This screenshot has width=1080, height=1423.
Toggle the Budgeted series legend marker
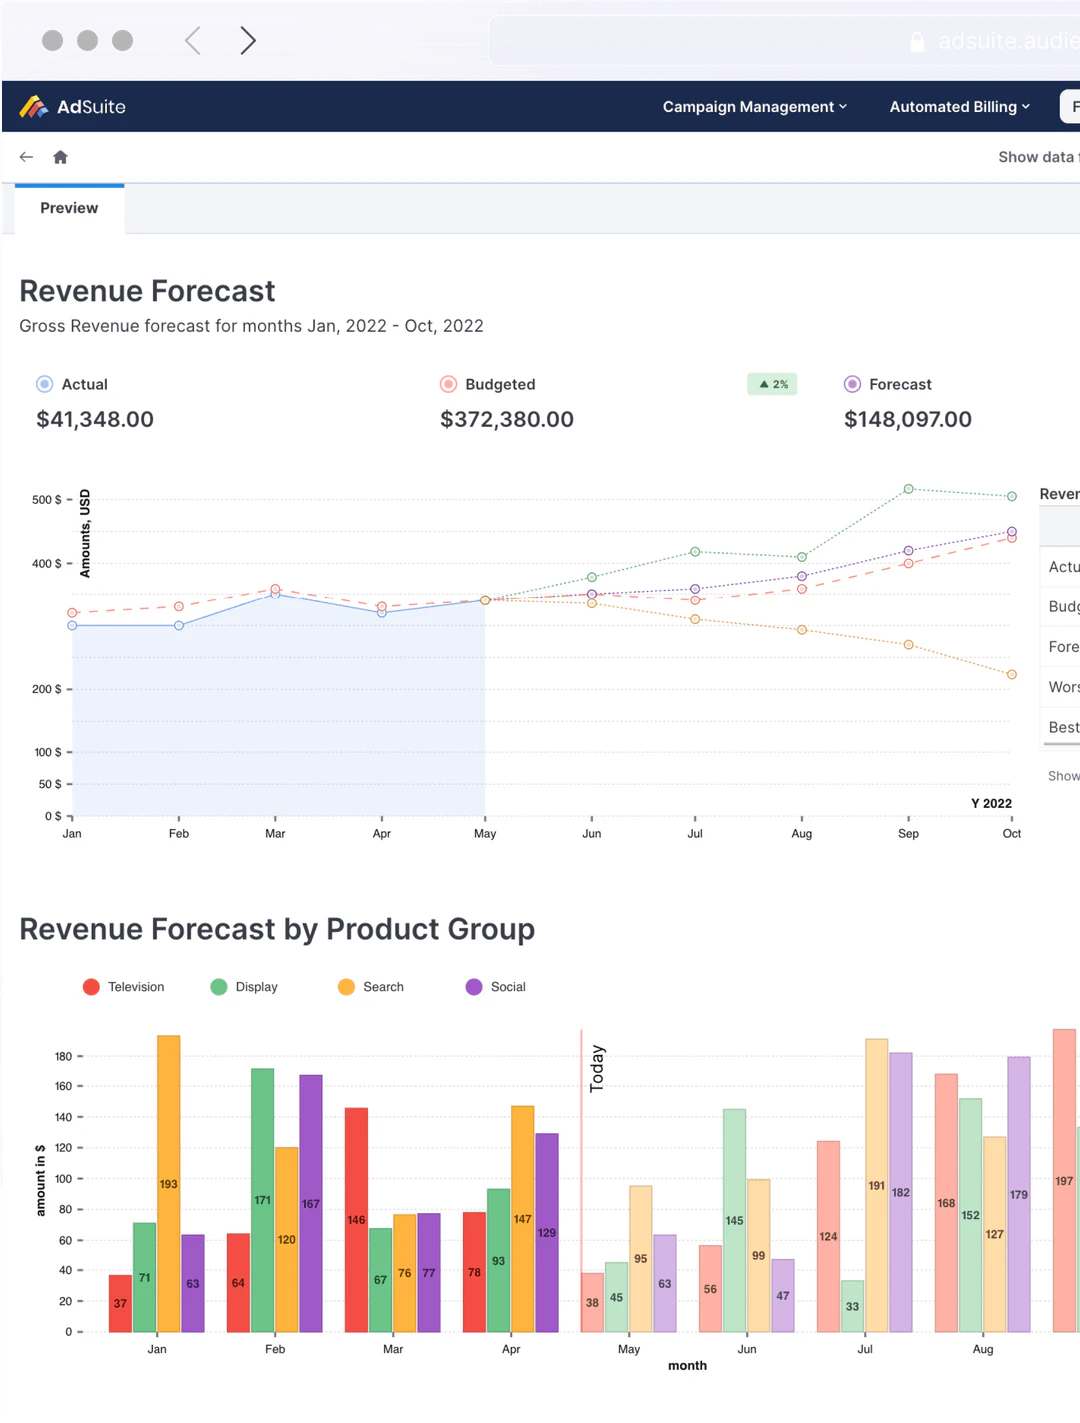(447, 384)
